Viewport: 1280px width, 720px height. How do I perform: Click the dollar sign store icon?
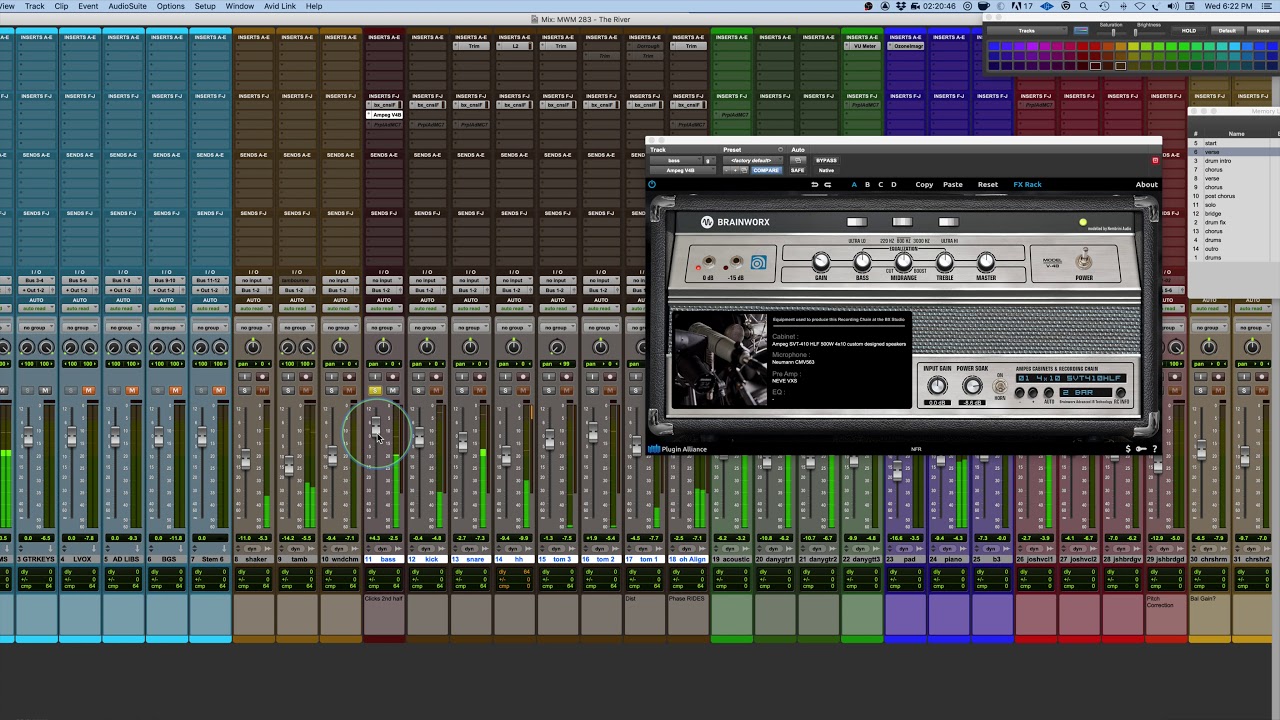(1128, 449)
